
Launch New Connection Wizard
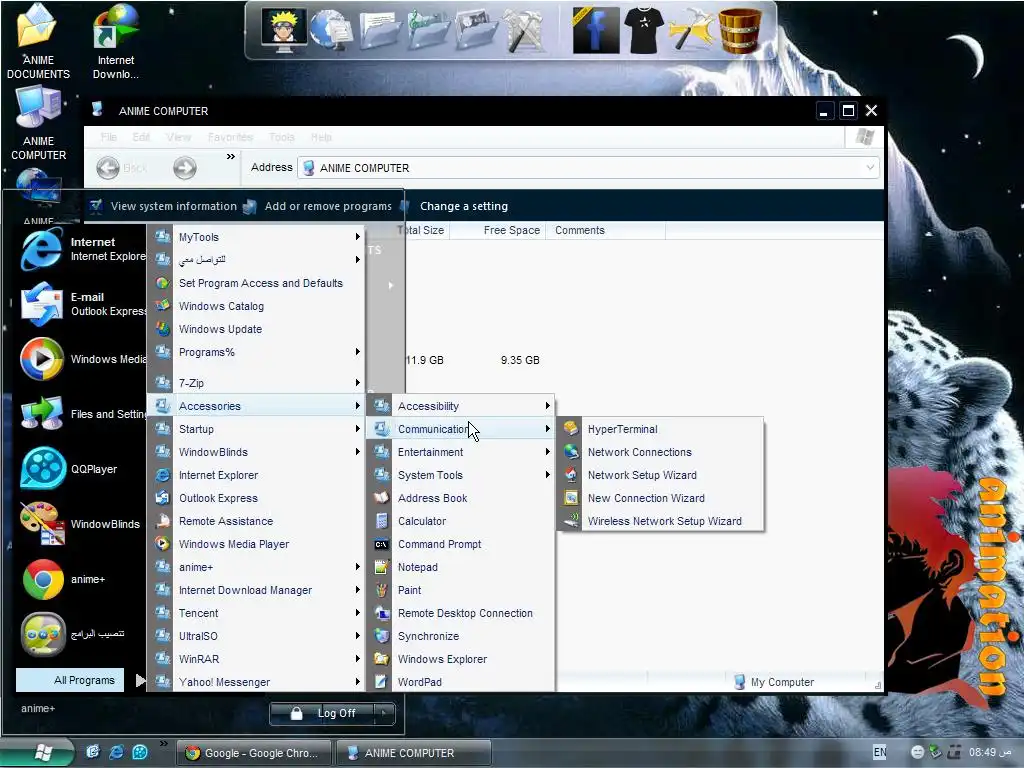660,498
